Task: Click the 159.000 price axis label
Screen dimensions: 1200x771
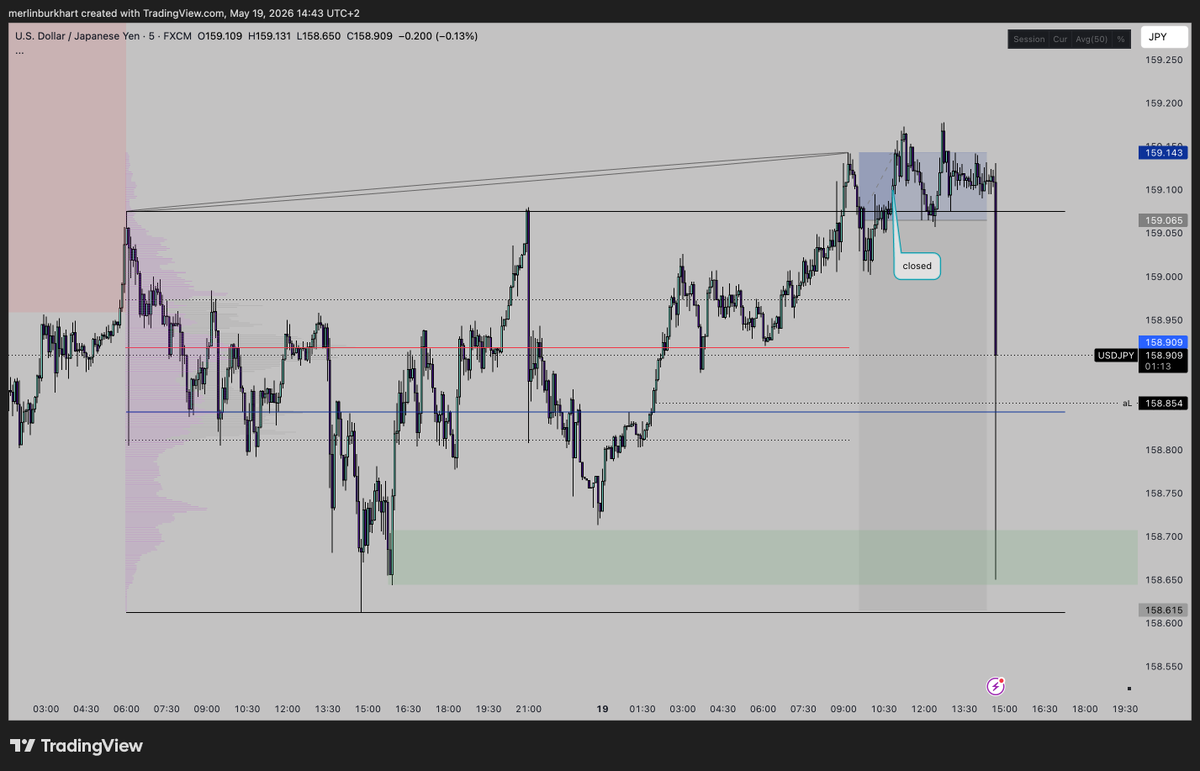Action: click(x=1162, y=277)
